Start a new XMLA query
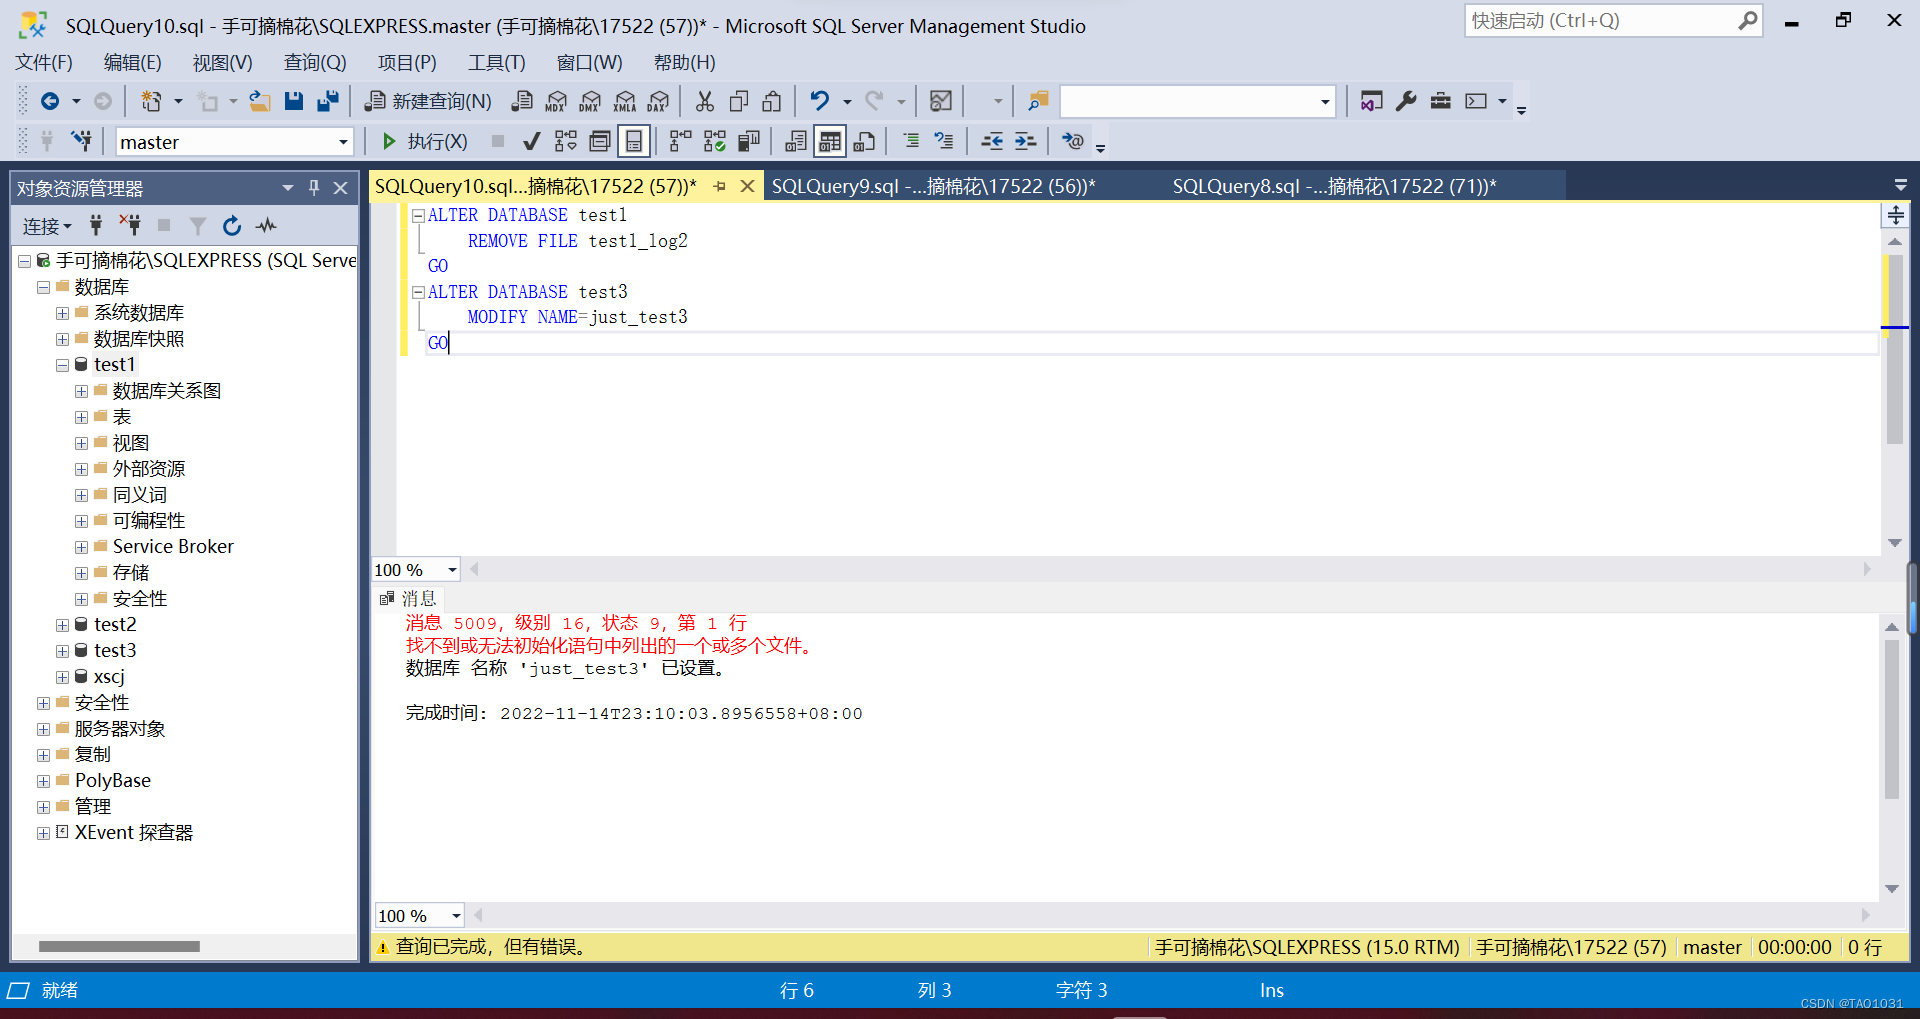This screenshot has width=1920, height=1019. tap(624, 101)
